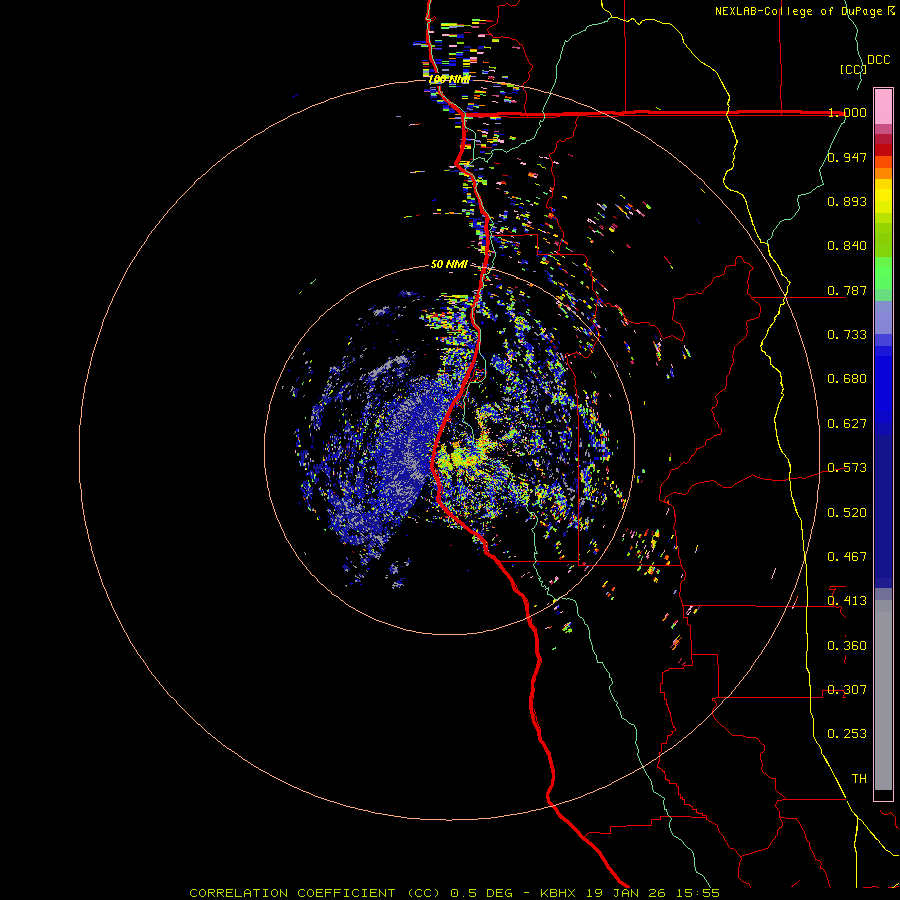This screenshot has height=900, width=900.
Task: Click the 0.627 scale value
Action: tap(847, 424)
